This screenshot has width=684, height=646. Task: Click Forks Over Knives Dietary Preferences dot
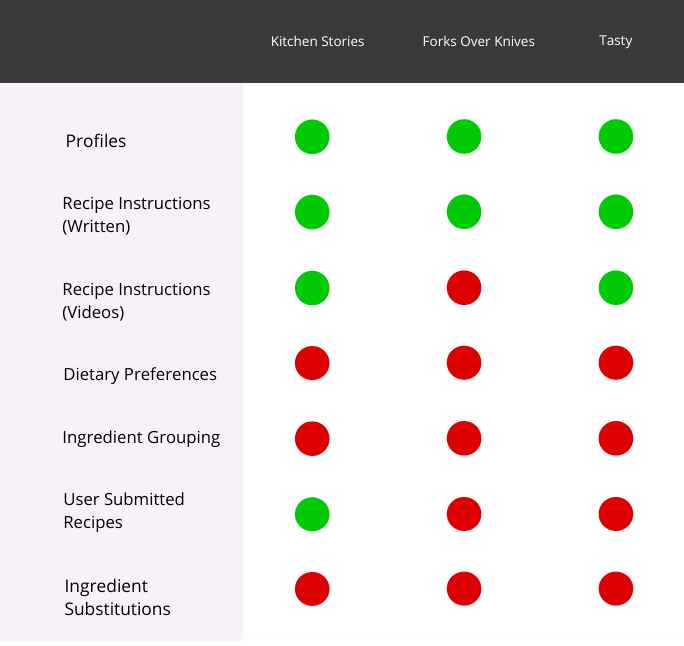(464, 362)
